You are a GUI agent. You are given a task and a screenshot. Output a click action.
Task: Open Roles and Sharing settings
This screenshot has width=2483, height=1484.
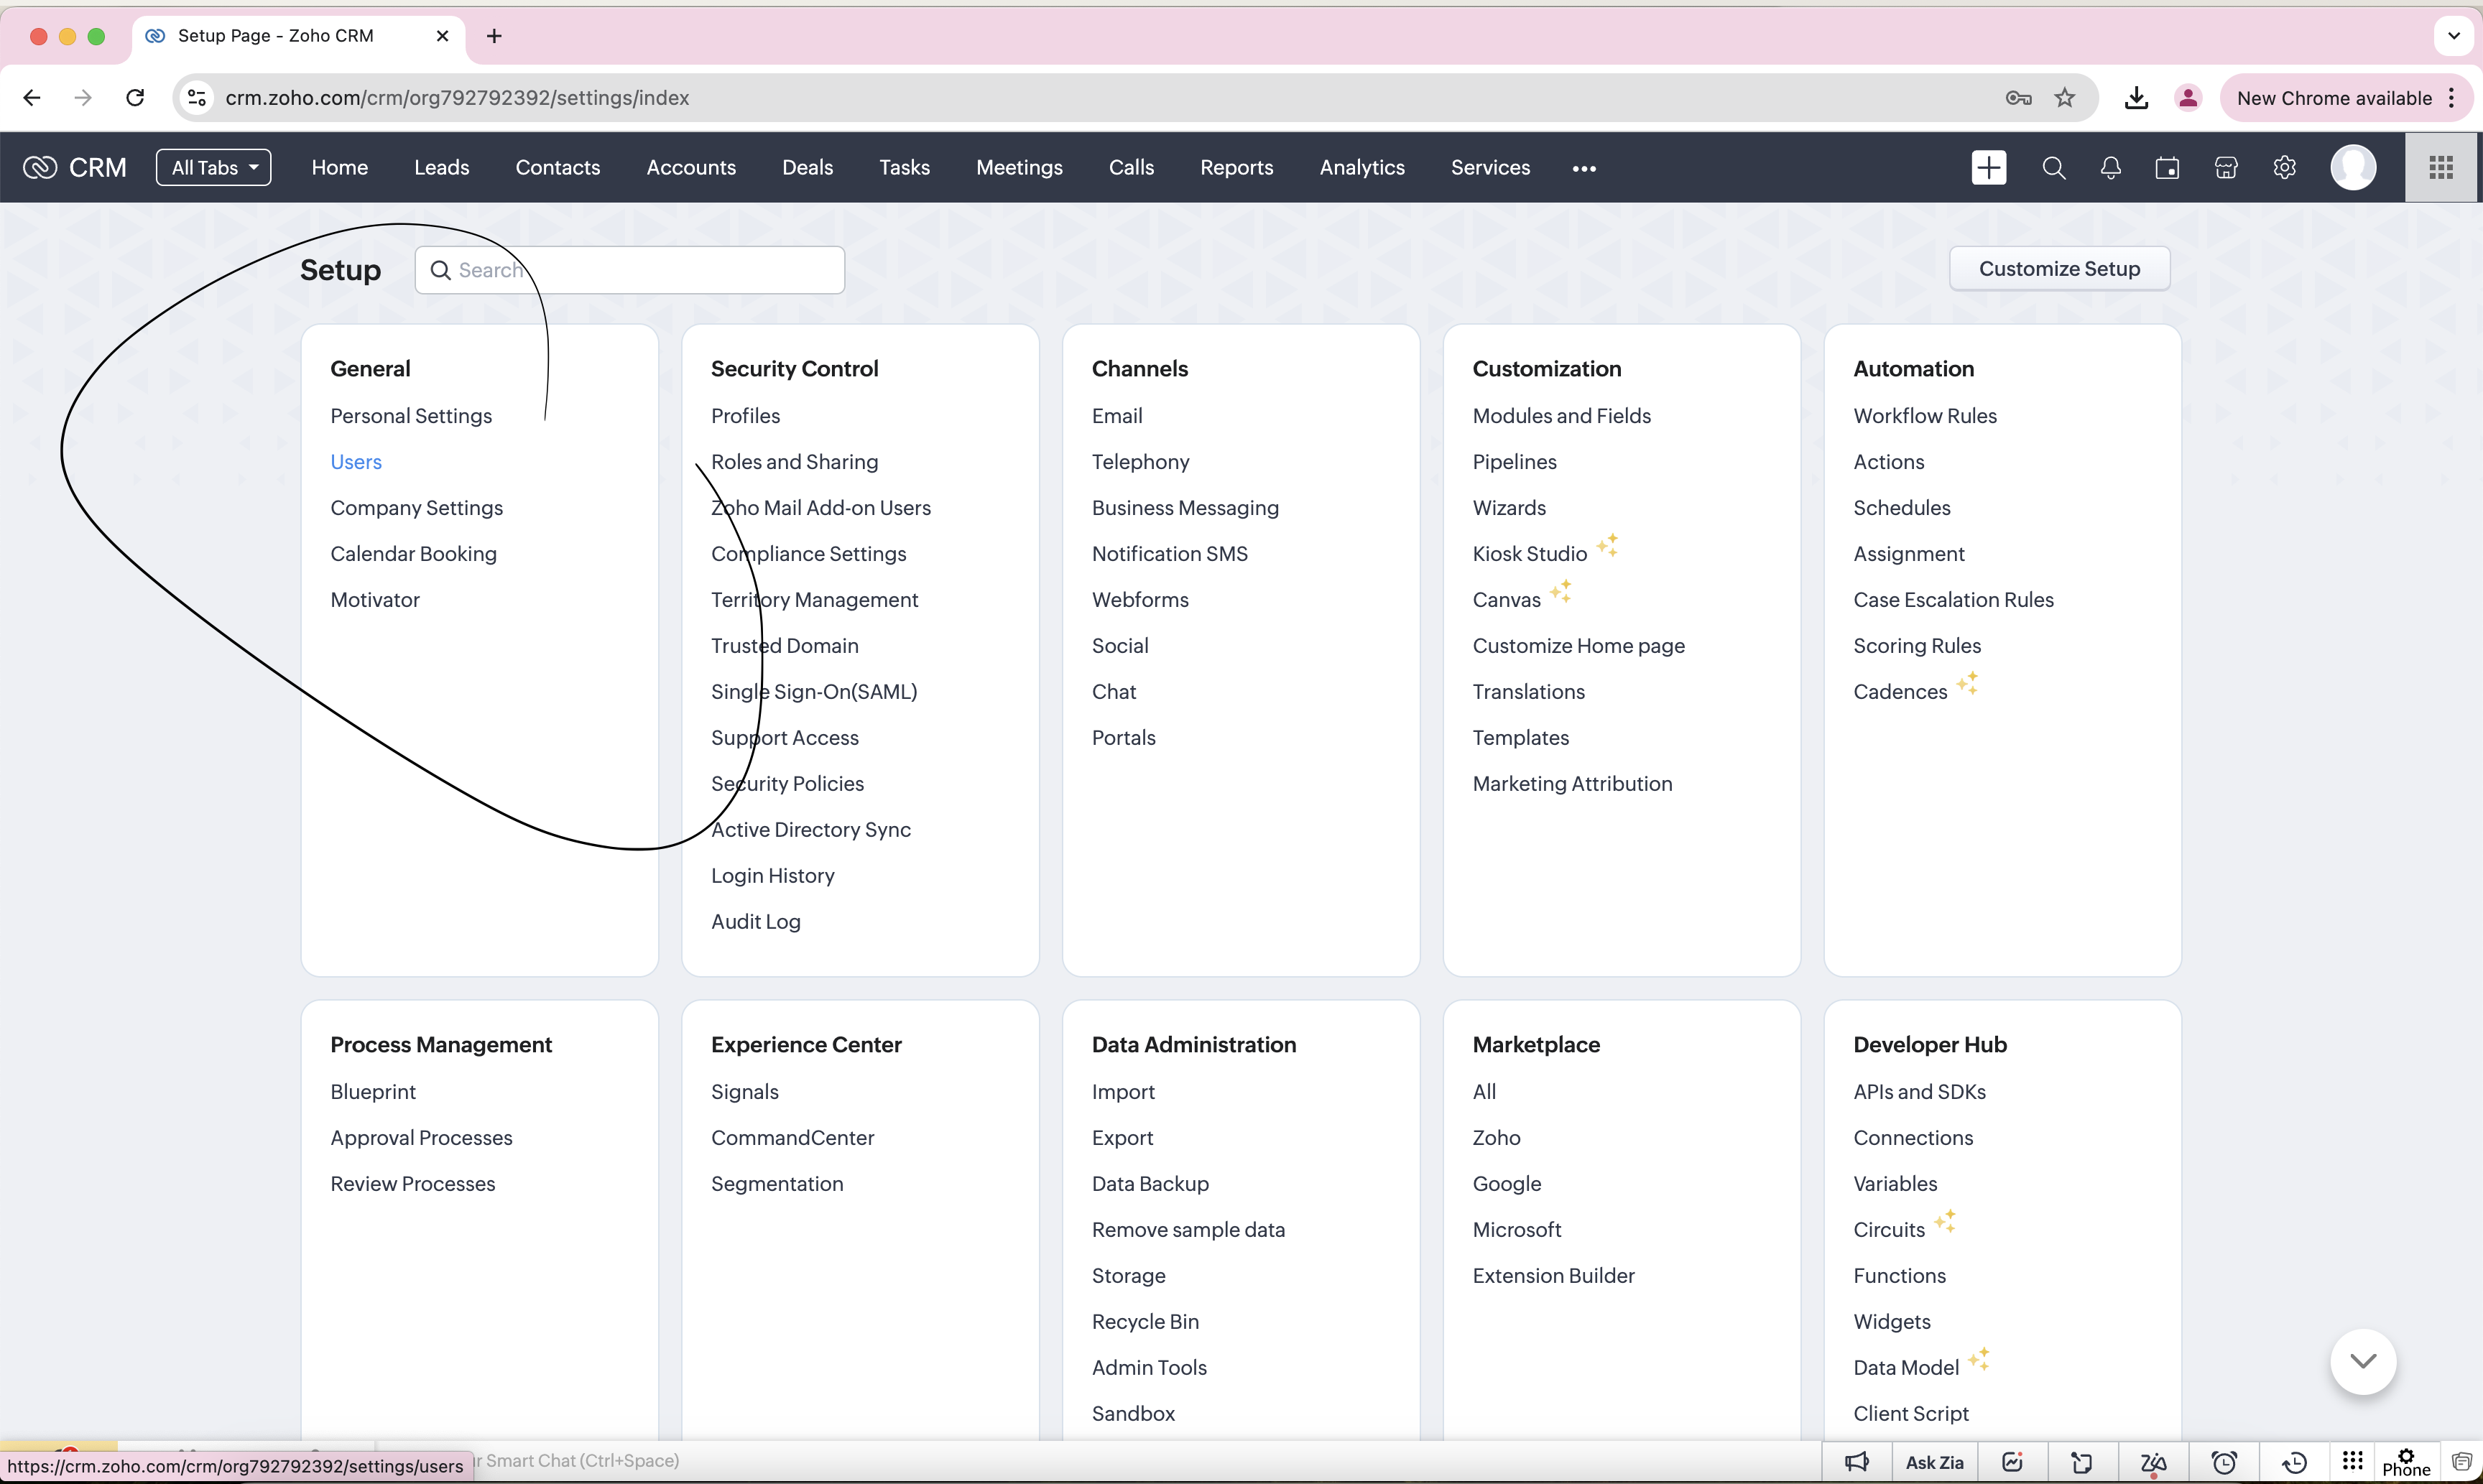794,461
